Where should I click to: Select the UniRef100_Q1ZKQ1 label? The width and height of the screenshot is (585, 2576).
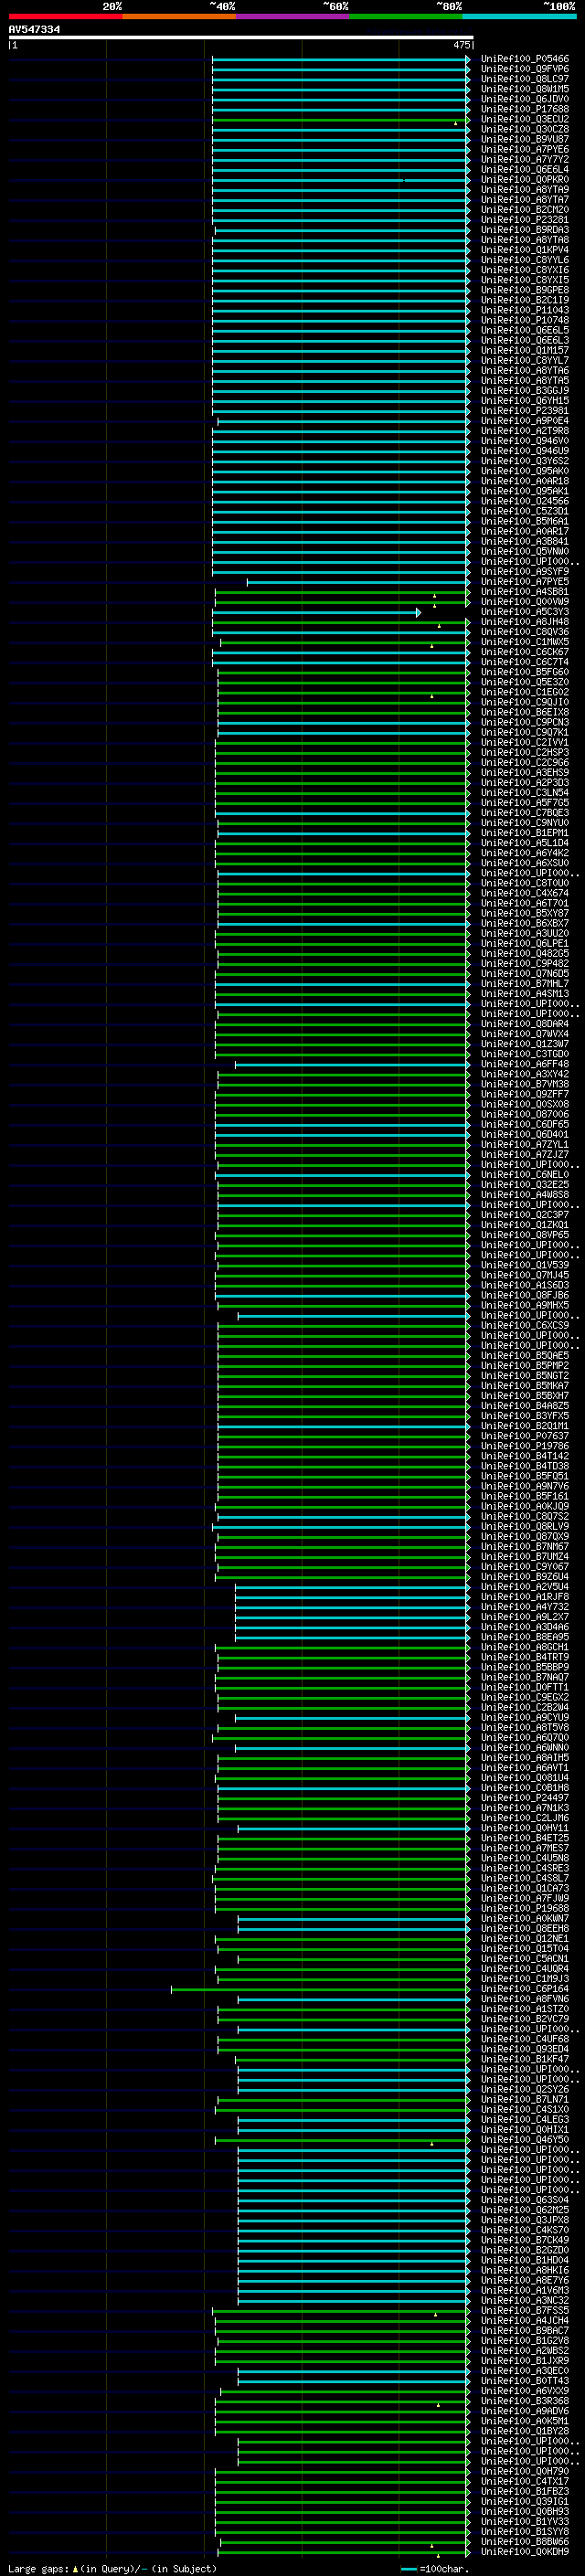click(x=525, y=1225)
